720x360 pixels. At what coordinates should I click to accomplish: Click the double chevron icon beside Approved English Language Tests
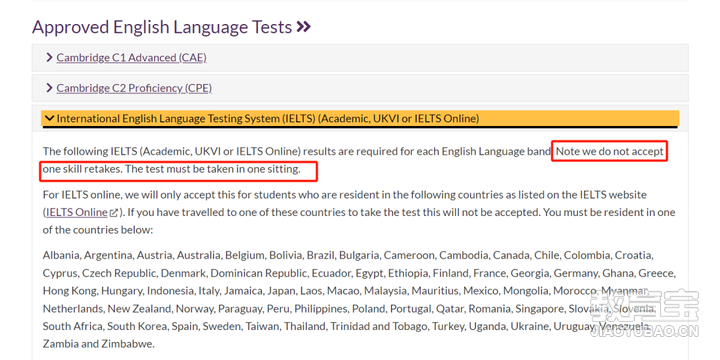tap(304, 27)
